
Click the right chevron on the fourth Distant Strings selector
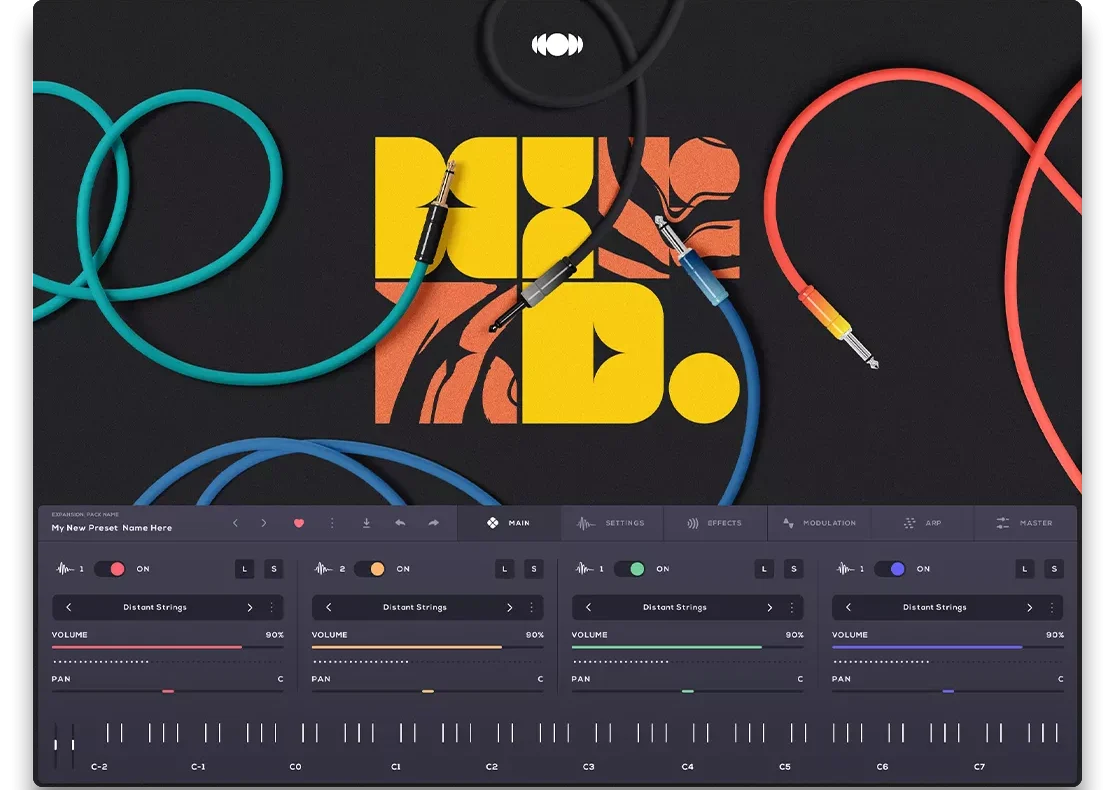coord(1029,607)
